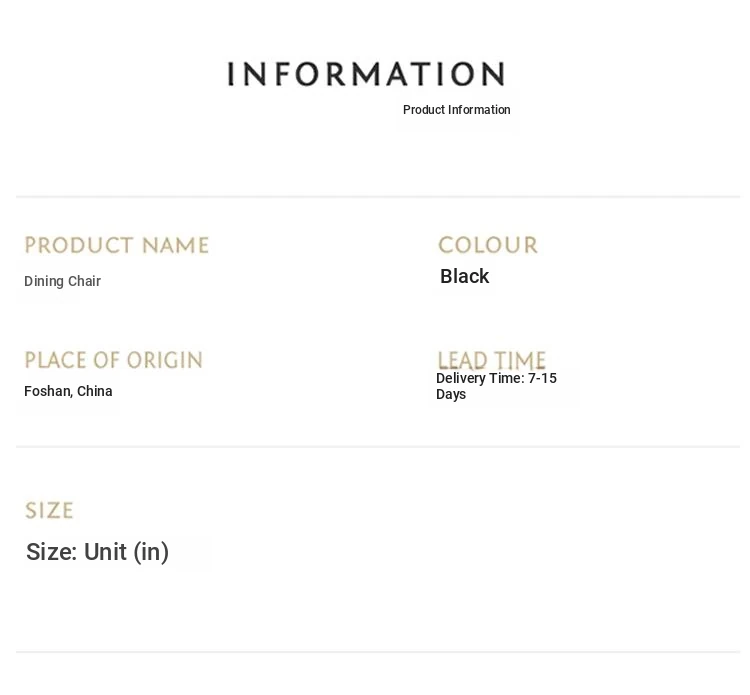The width and height of the screenshot is (750, 695).
Task: Click the (in) unit in size text
Action: (x=151, y=552)
